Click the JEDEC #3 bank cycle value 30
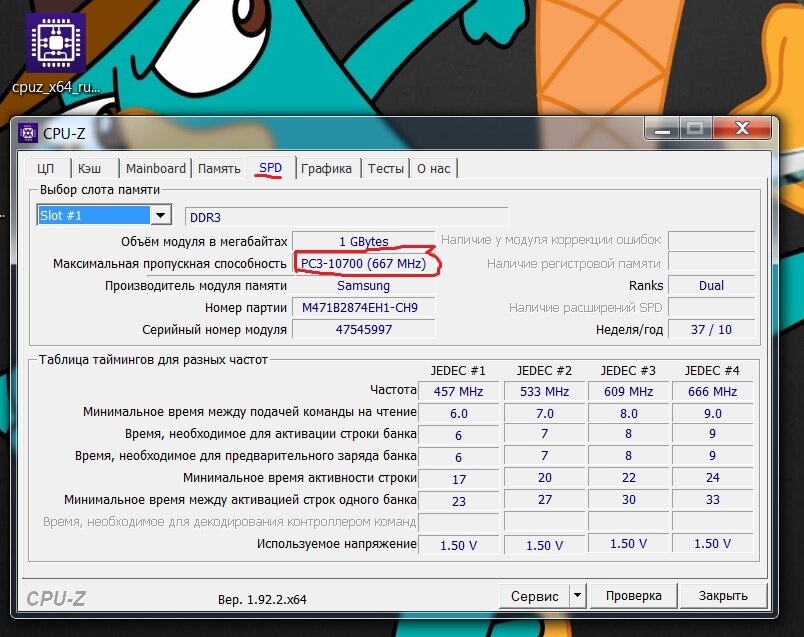Screen dimensions: 804x637 pyautogui.click(x=629, y=500)
